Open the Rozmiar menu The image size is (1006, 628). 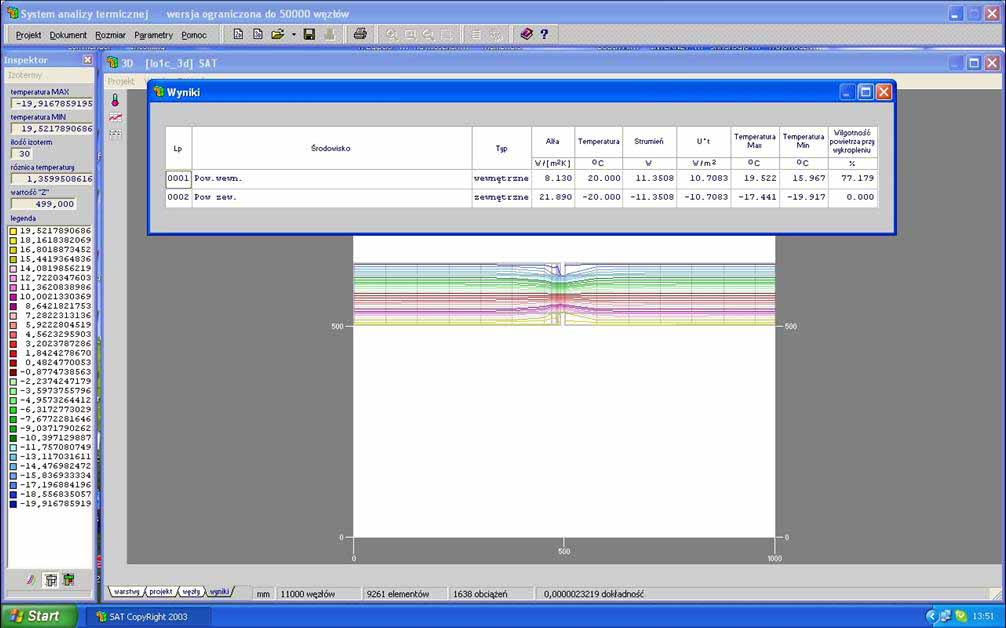click(x=110, y=35)
